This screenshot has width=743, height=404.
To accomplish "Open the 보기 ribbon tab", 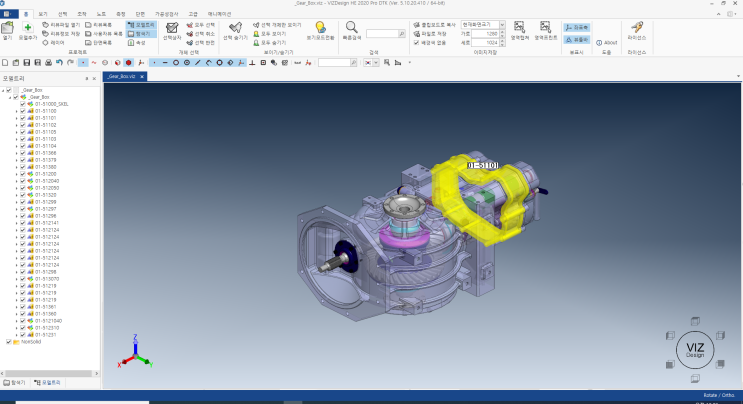I will (43, 14).
